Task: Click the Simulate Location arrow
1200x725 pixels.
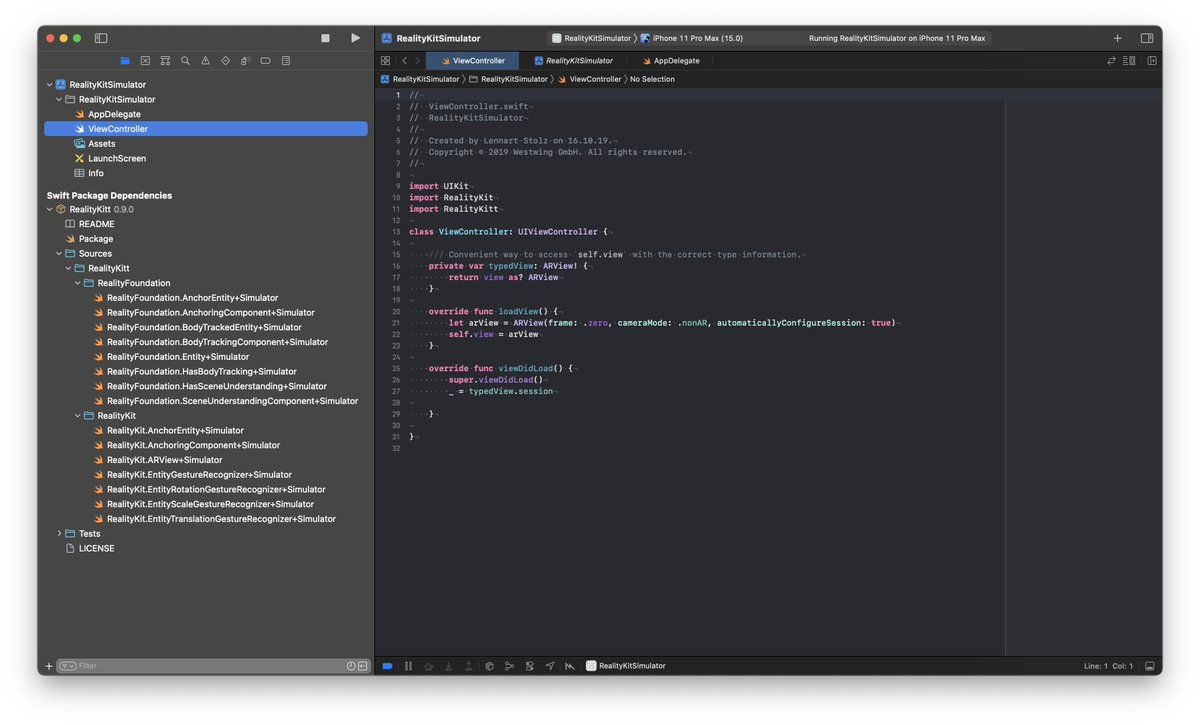Action: [549, 666]
